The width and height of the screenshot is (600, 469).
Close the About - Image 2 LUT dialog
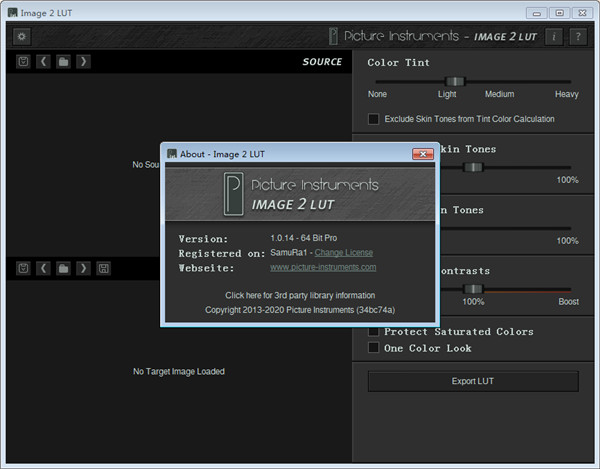[423, 154]
